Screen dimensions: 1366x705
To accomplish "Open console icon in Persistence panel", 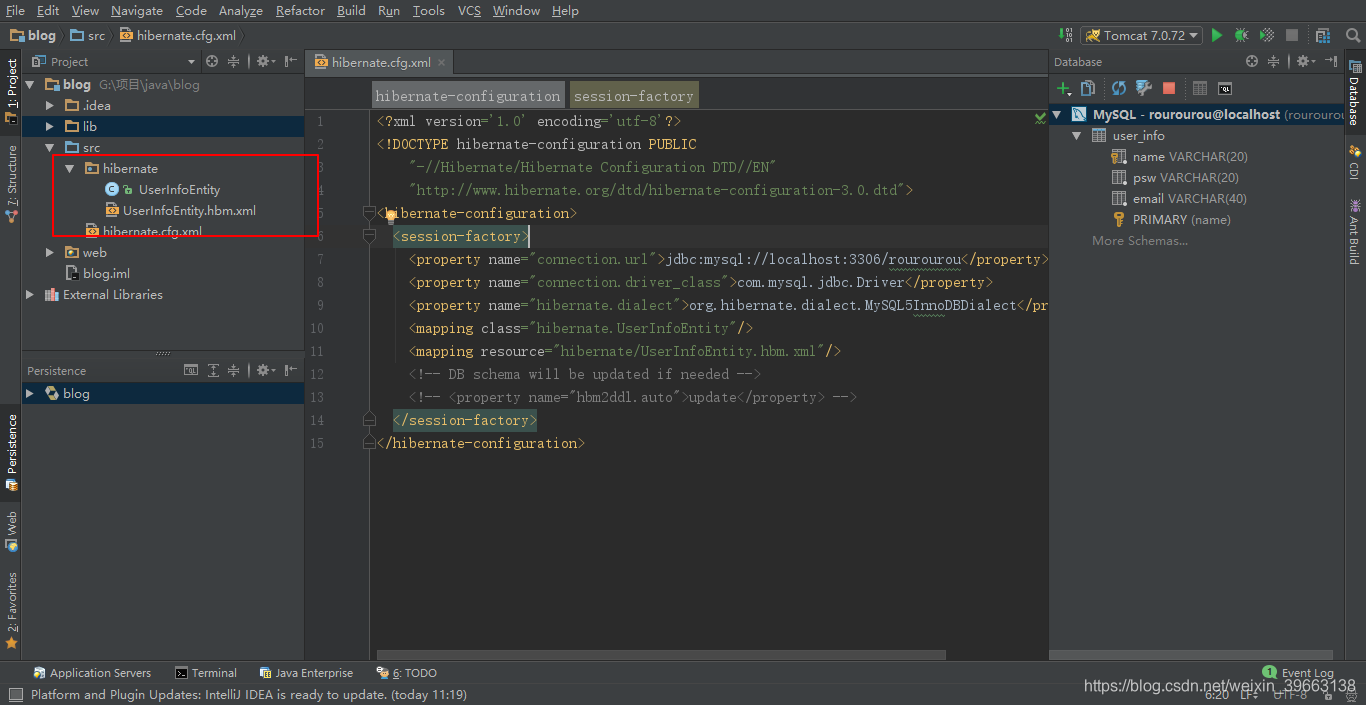I will point(191,370).
